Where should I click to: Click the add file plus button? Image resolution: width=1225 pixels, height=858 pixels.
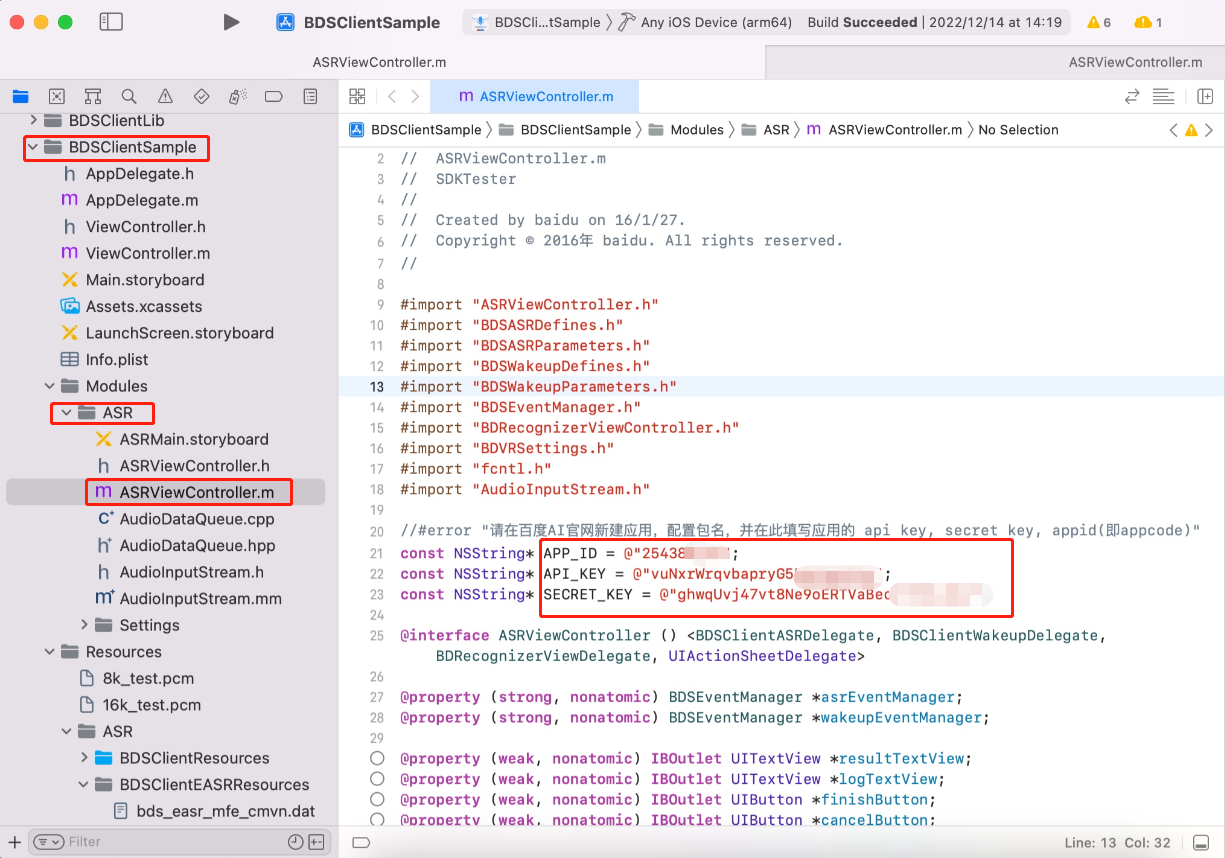pyautogui.click(x=14, y=842)
